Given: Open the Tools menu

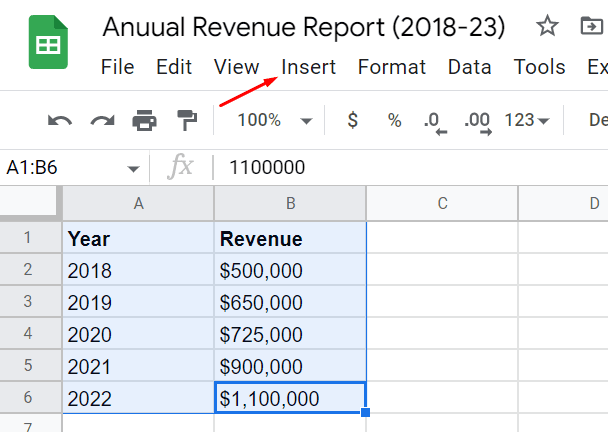Looking at the screenshot, I should 539,67.
